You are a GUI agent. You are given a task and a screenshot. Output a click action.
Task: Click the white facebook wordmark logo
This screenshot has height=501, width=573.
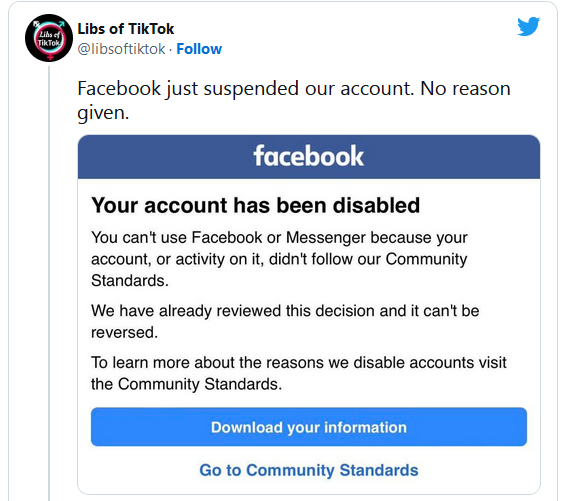(309, 156)
